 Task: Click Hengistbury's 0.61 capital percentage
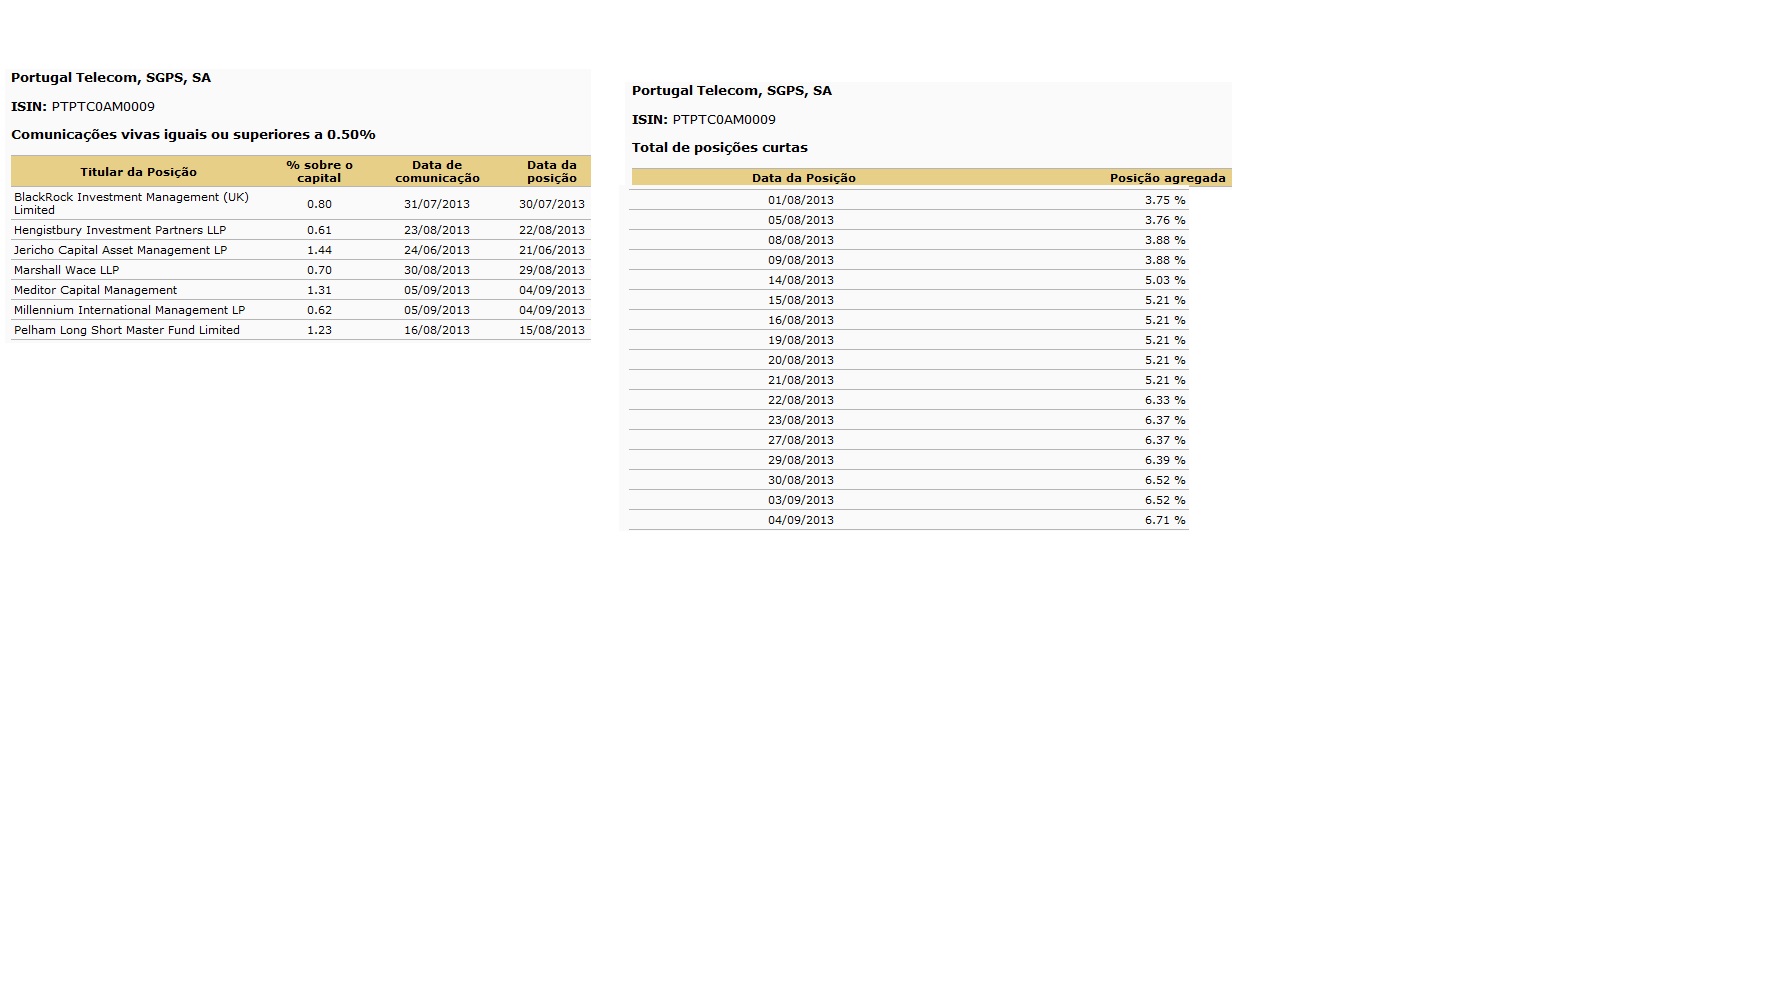tap(319, 230)
